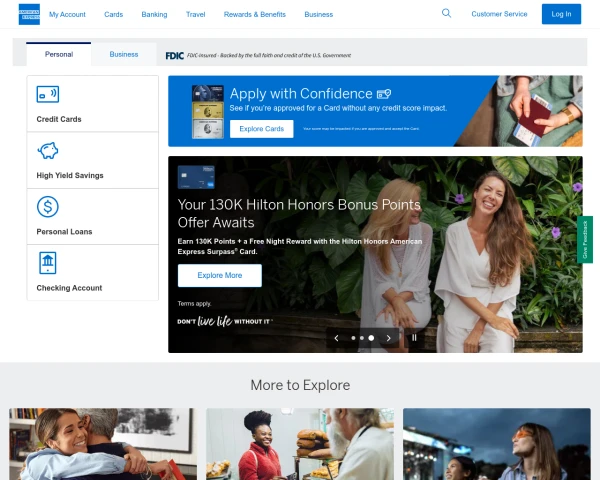Click the American Express logo

click(x=29, y=14)
